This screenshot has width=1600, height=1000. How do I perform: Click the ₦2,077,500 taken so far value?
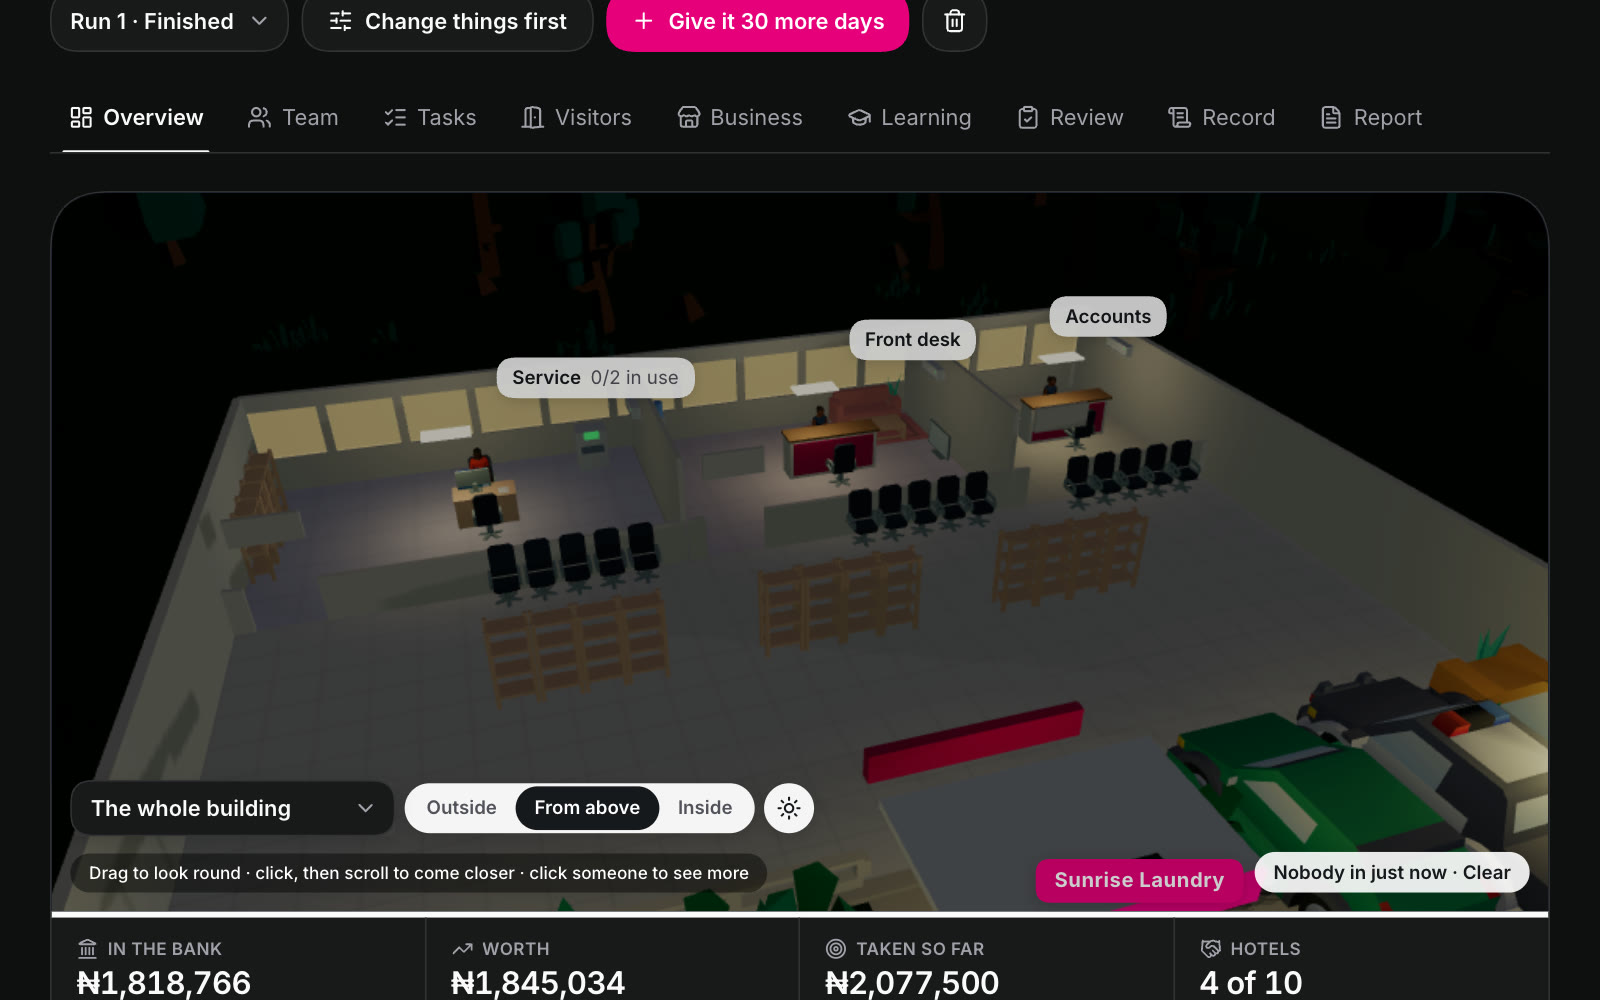click(912, 983)
